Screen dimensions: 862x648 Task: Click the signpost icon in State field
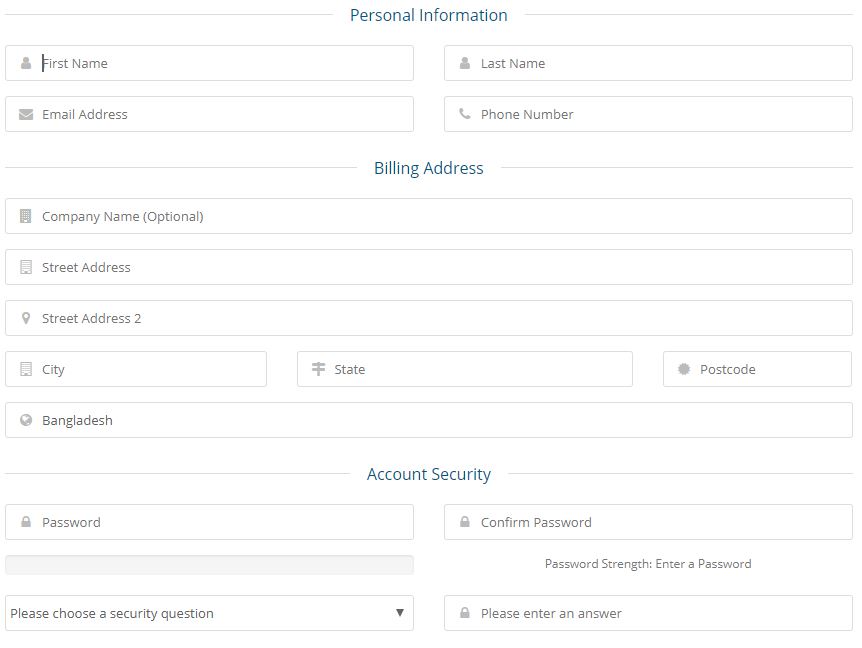tap(318, 369)
